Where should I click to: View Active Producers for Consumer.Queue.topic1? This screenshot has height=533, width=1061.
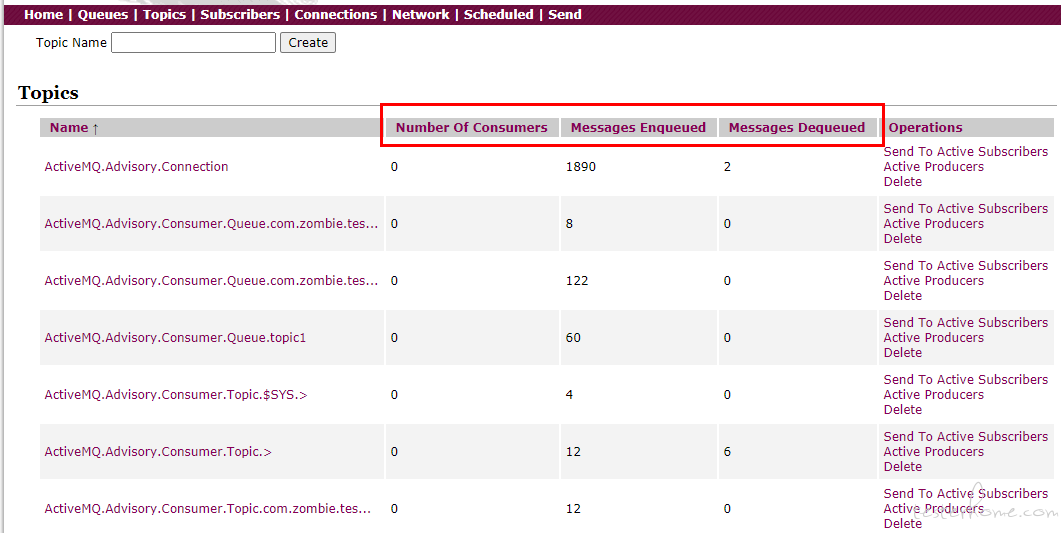(934, 337)
